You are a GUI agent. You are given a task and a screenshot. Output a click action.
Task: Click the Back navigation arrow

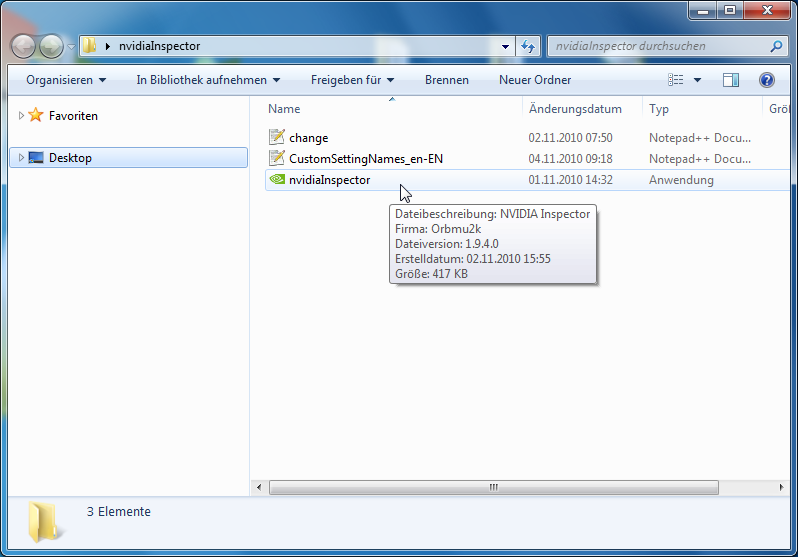coord(24,46)
